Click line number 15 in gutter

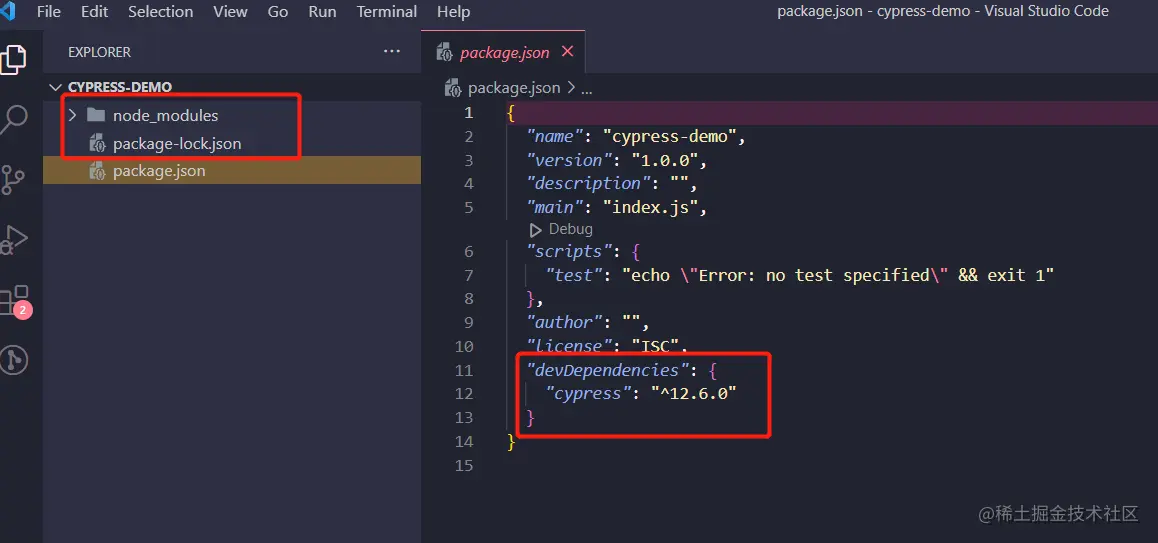[x=465, y=465]
